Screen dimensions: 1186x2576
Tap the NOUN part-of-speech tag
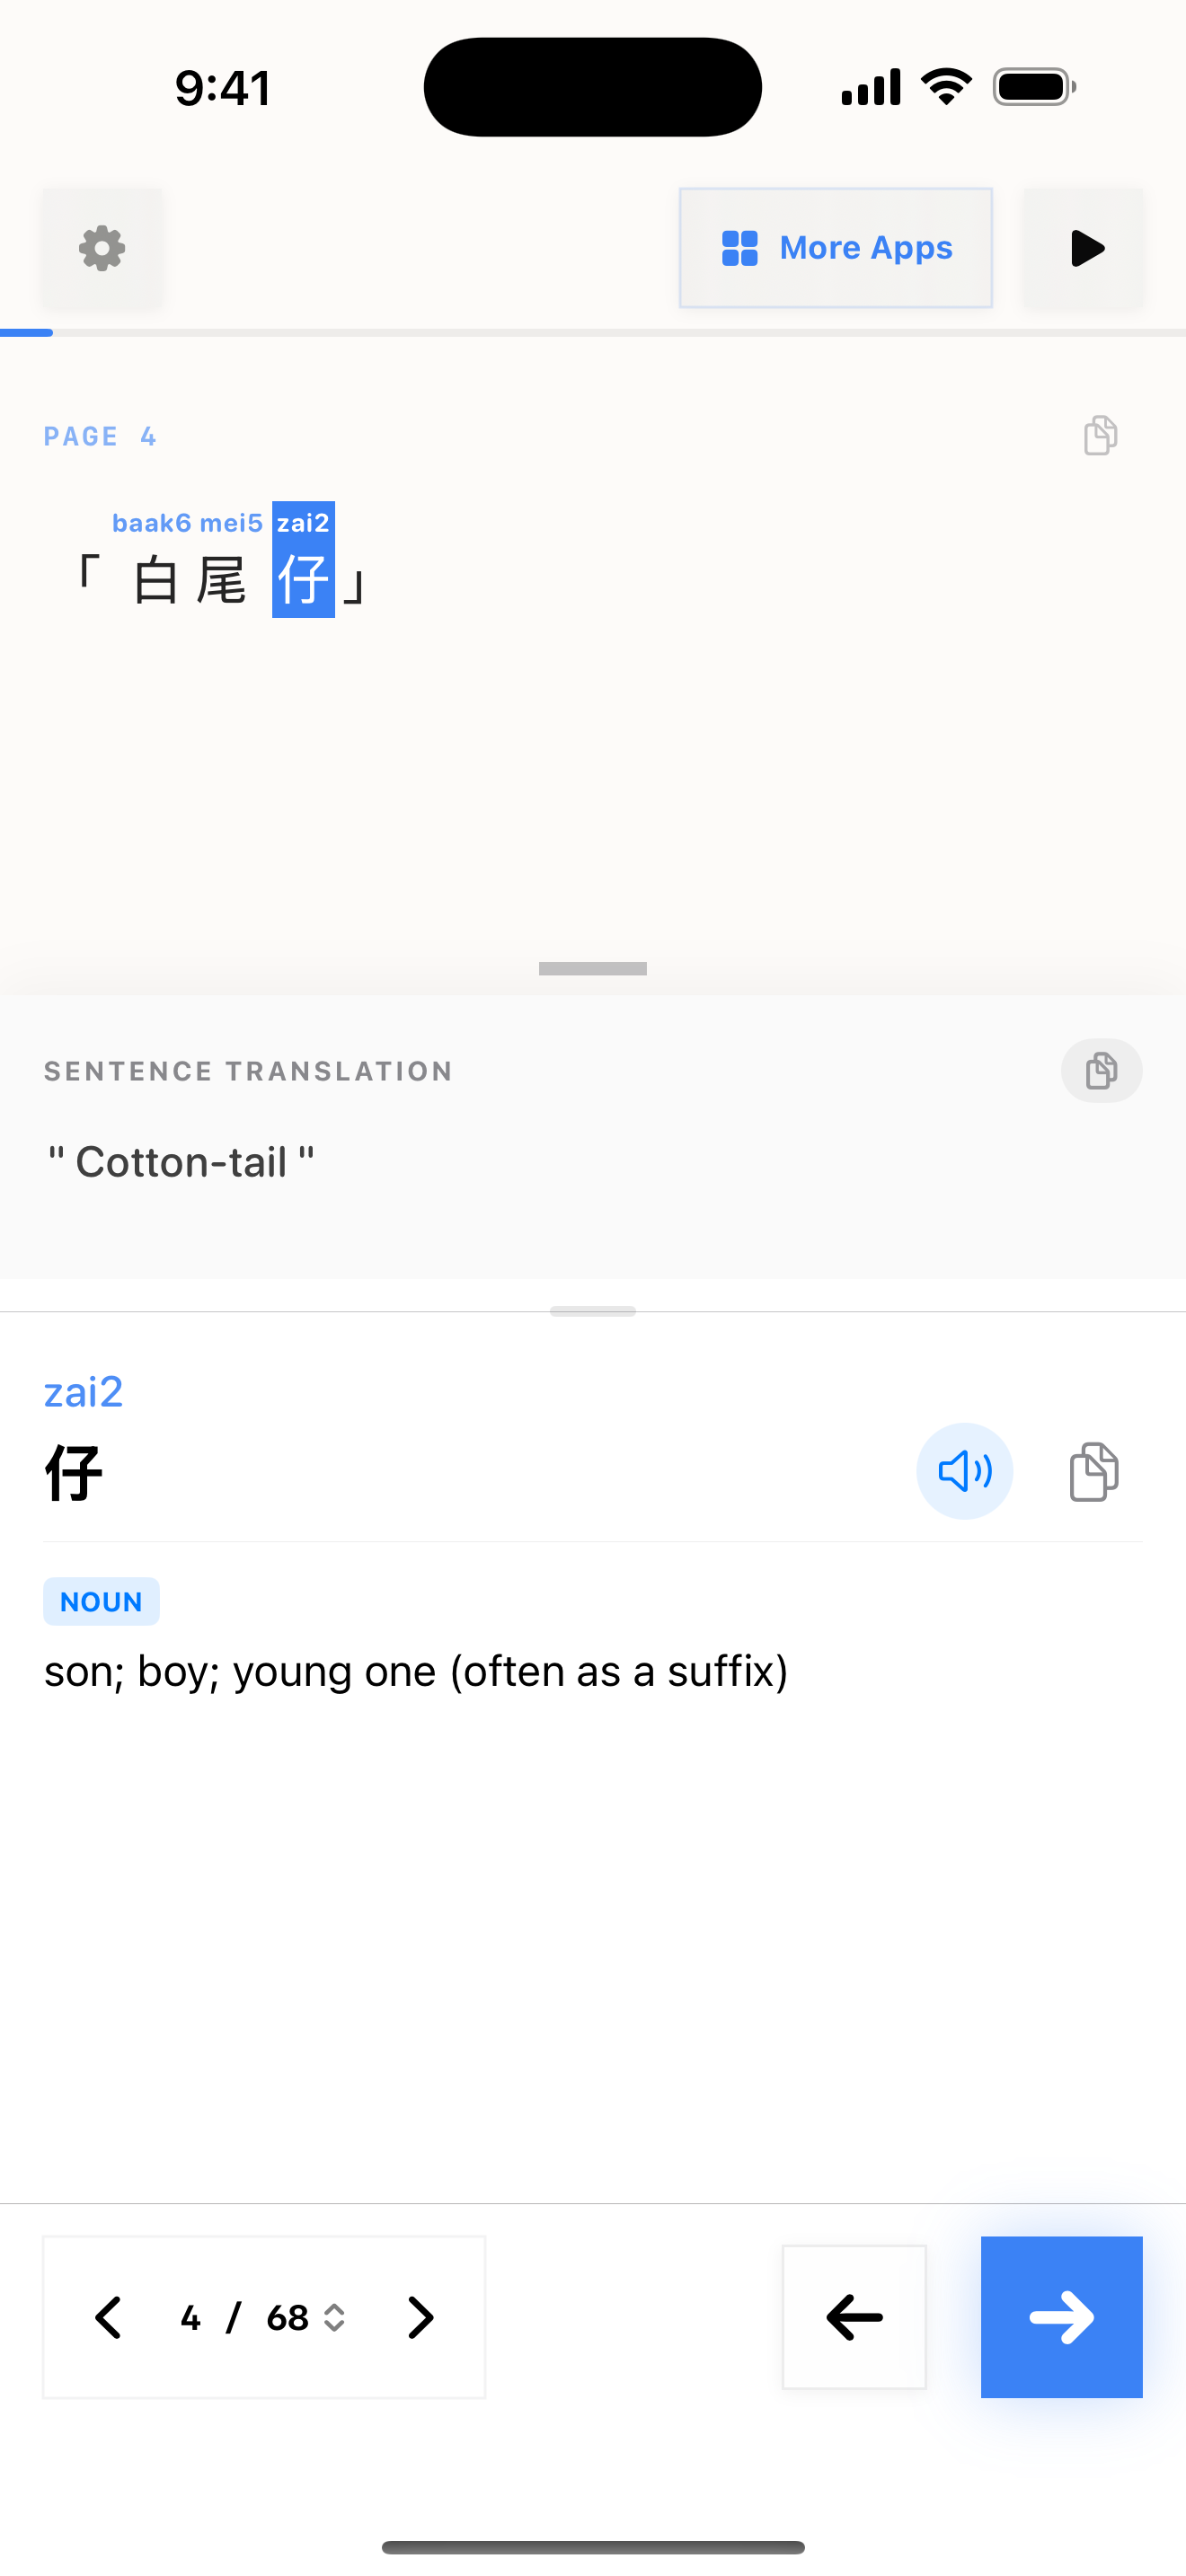click(101, 1601)
